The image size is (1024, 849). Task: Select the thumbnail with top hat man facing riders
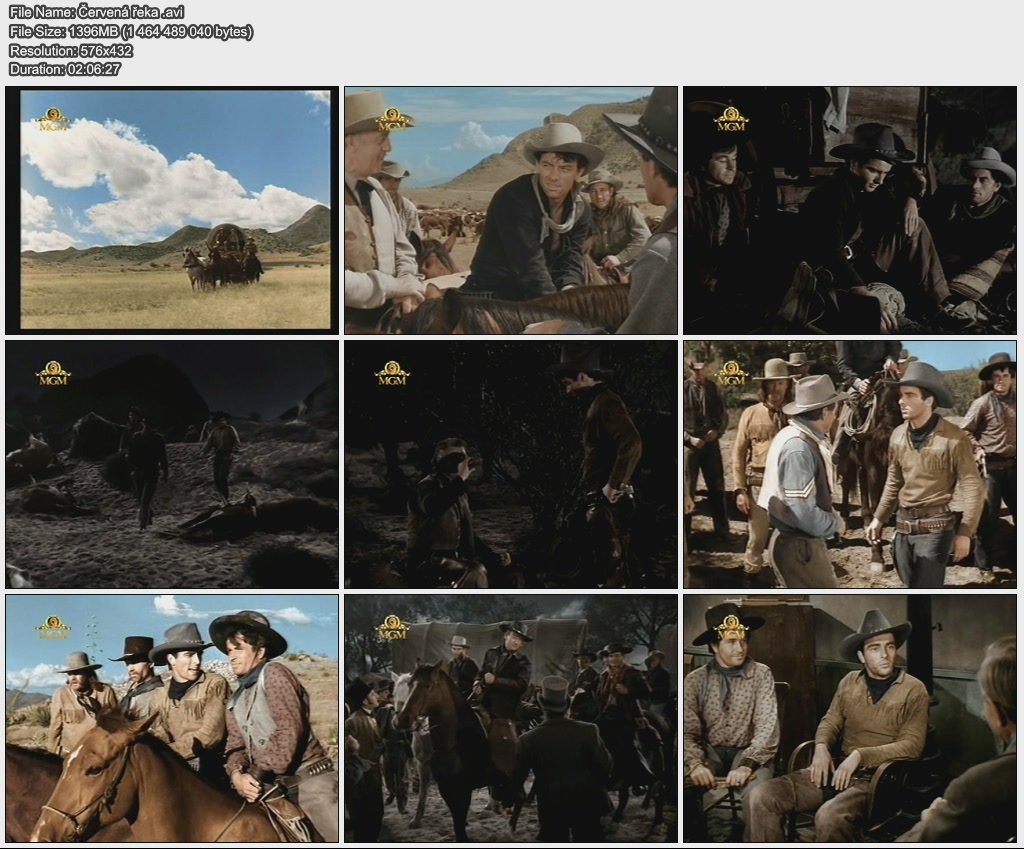pyautogui.click(x=511, y=718)
